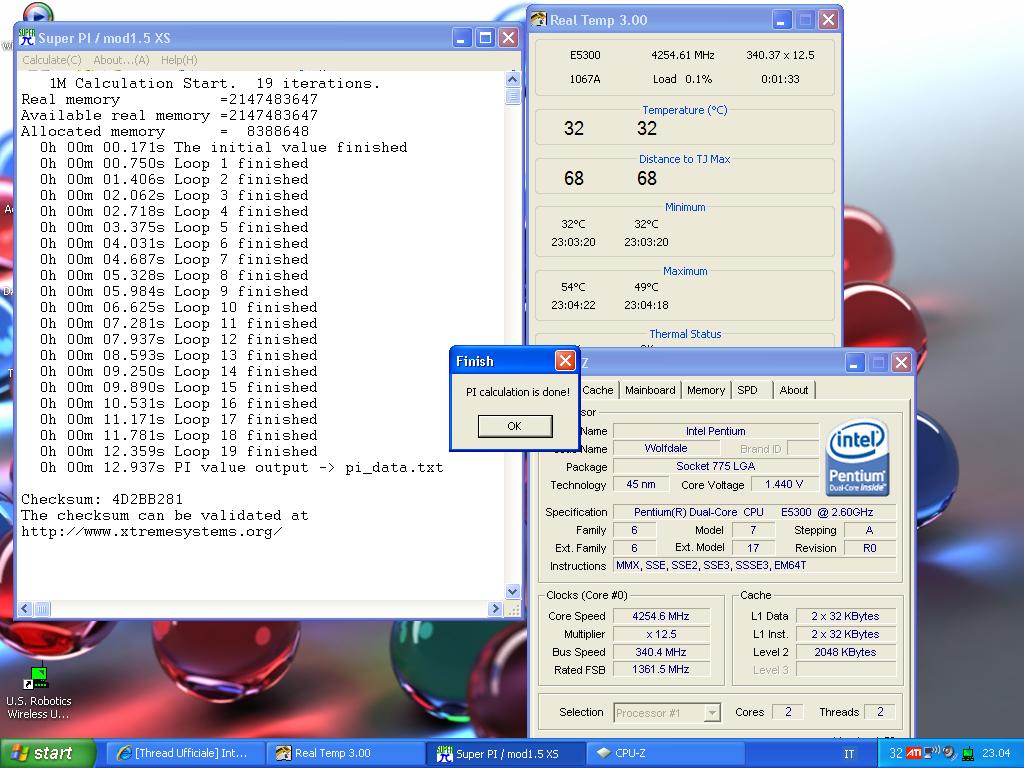Click the Instructions field listing MMX, SSE
1024x768 pixels.
click(x=755, y=566)
